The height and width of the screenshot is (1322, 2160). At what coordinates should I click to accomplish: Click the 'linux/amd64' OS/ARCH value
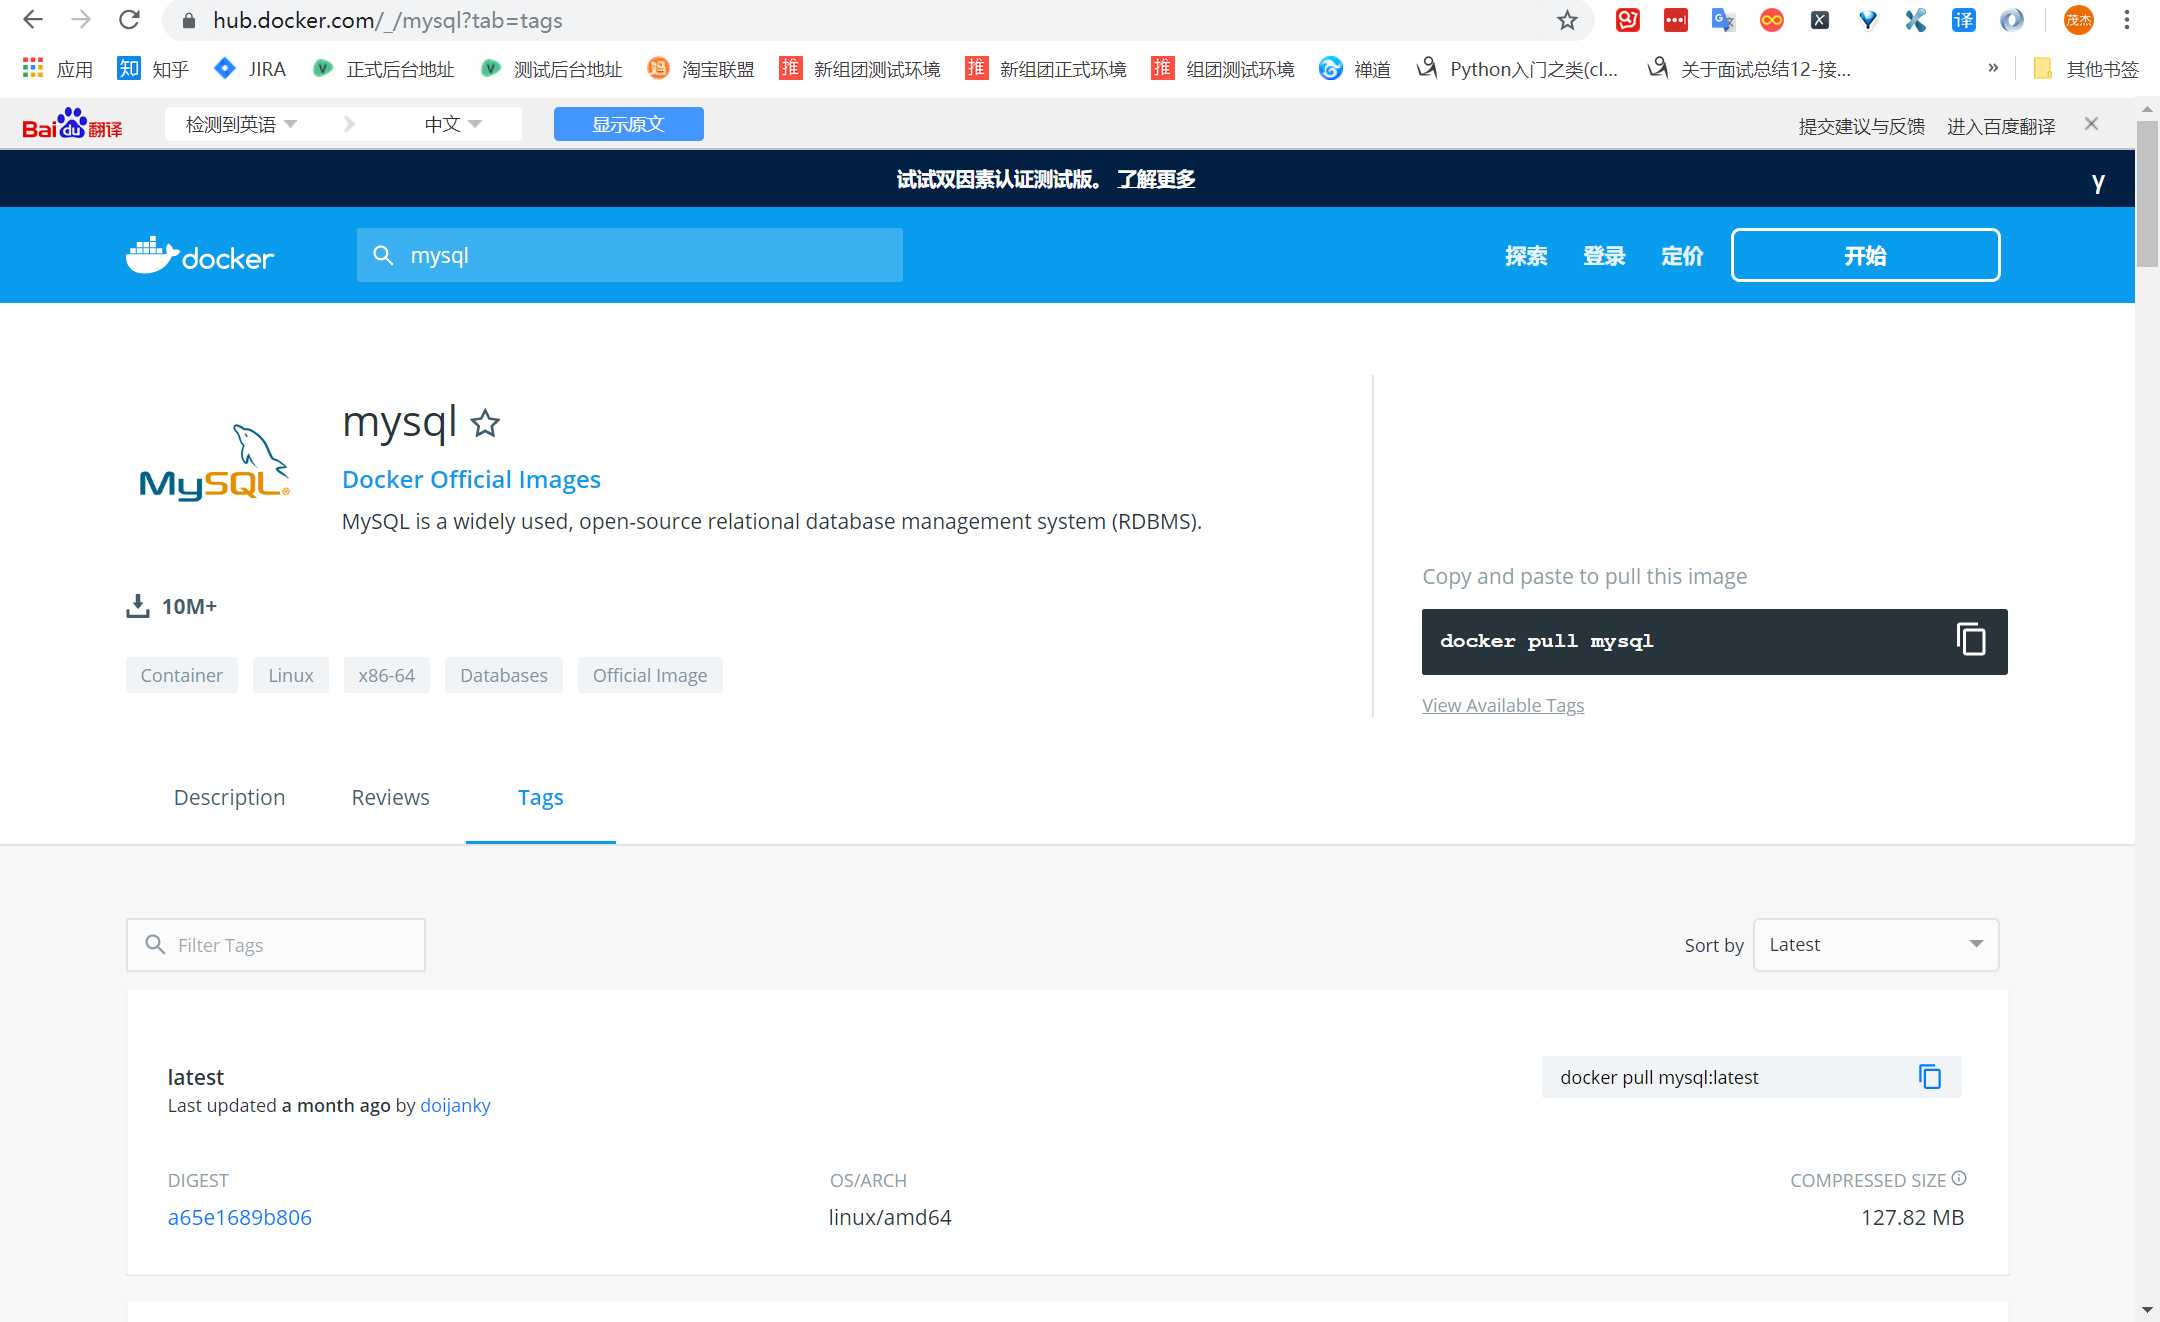(890, 1217)
